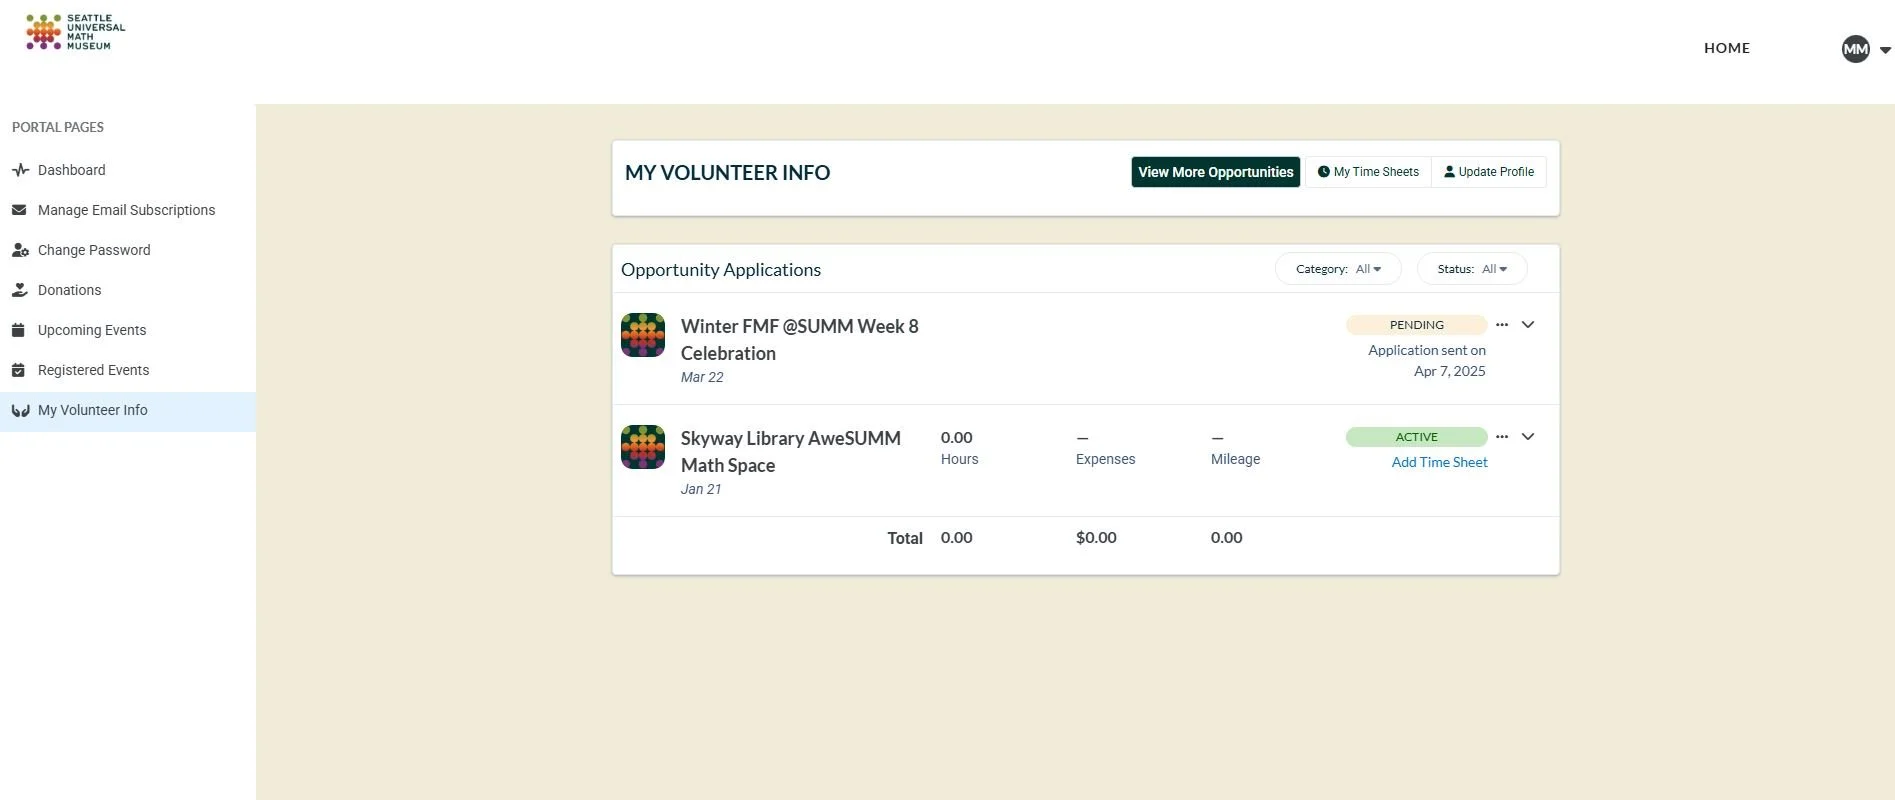1895x800 pixels.
Task: Click the Skyway Library opportunity thumbnail
Action: coord(643,447)
